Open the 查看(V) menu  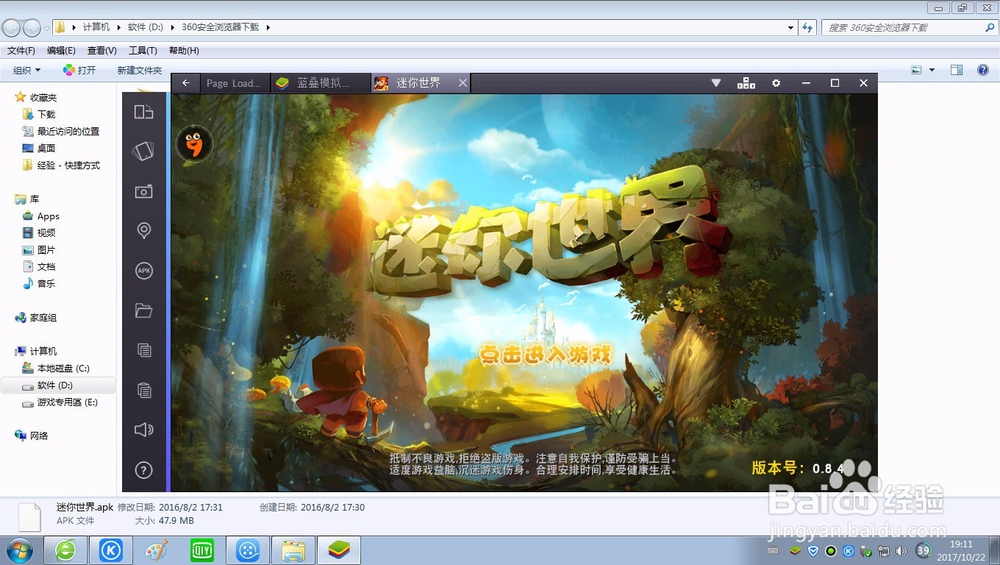[x=102, y=50]
